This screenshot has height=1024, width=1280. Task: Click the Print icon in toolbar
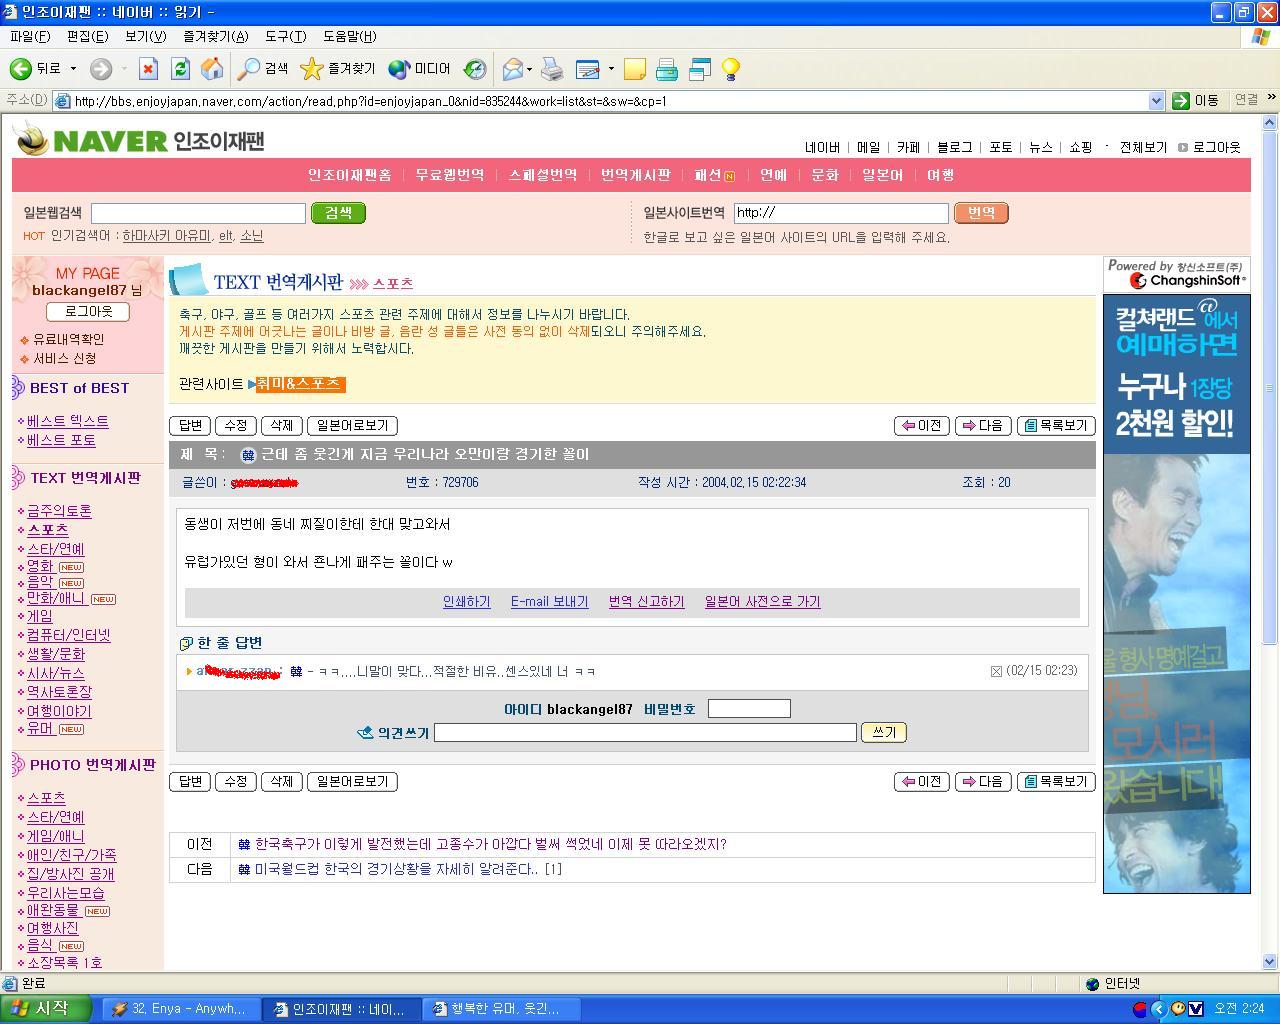coord(552,69)
